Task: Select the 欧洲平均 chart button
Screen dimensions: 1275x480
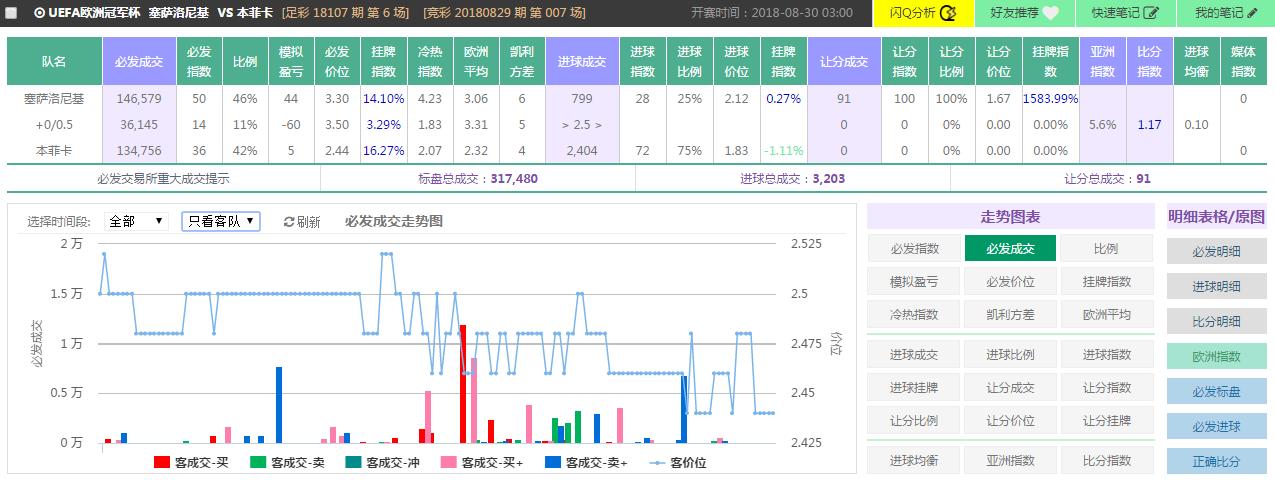Action: [1106, 314]
